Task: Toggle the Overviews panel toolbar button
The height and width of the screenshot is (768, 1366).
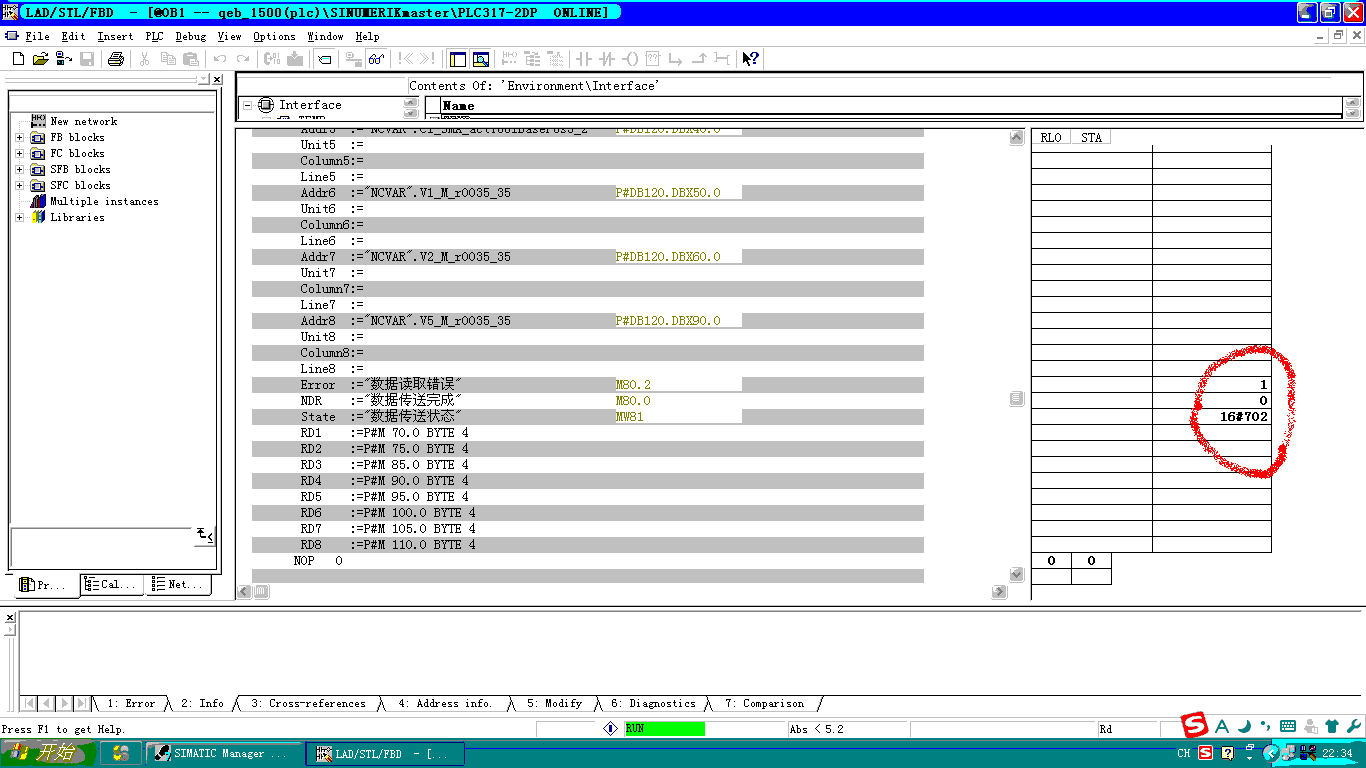Action: [458, 59]
